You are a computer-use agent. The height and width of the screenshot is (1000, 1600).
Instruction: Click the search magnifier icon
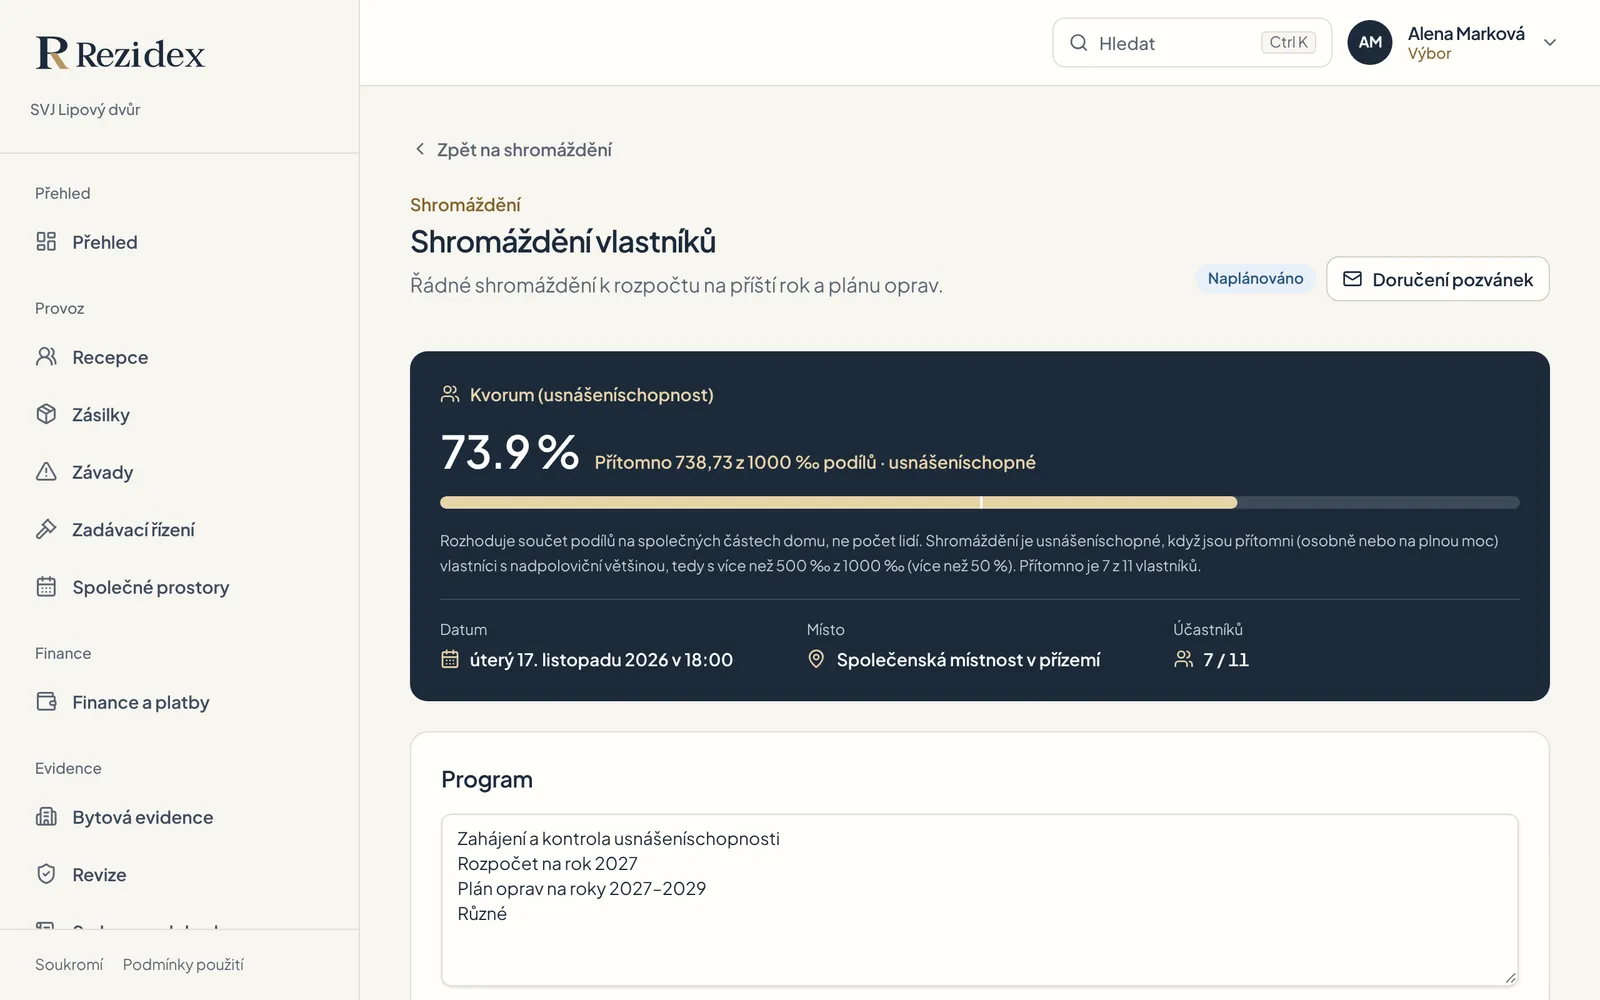[x=1078, y=42]
